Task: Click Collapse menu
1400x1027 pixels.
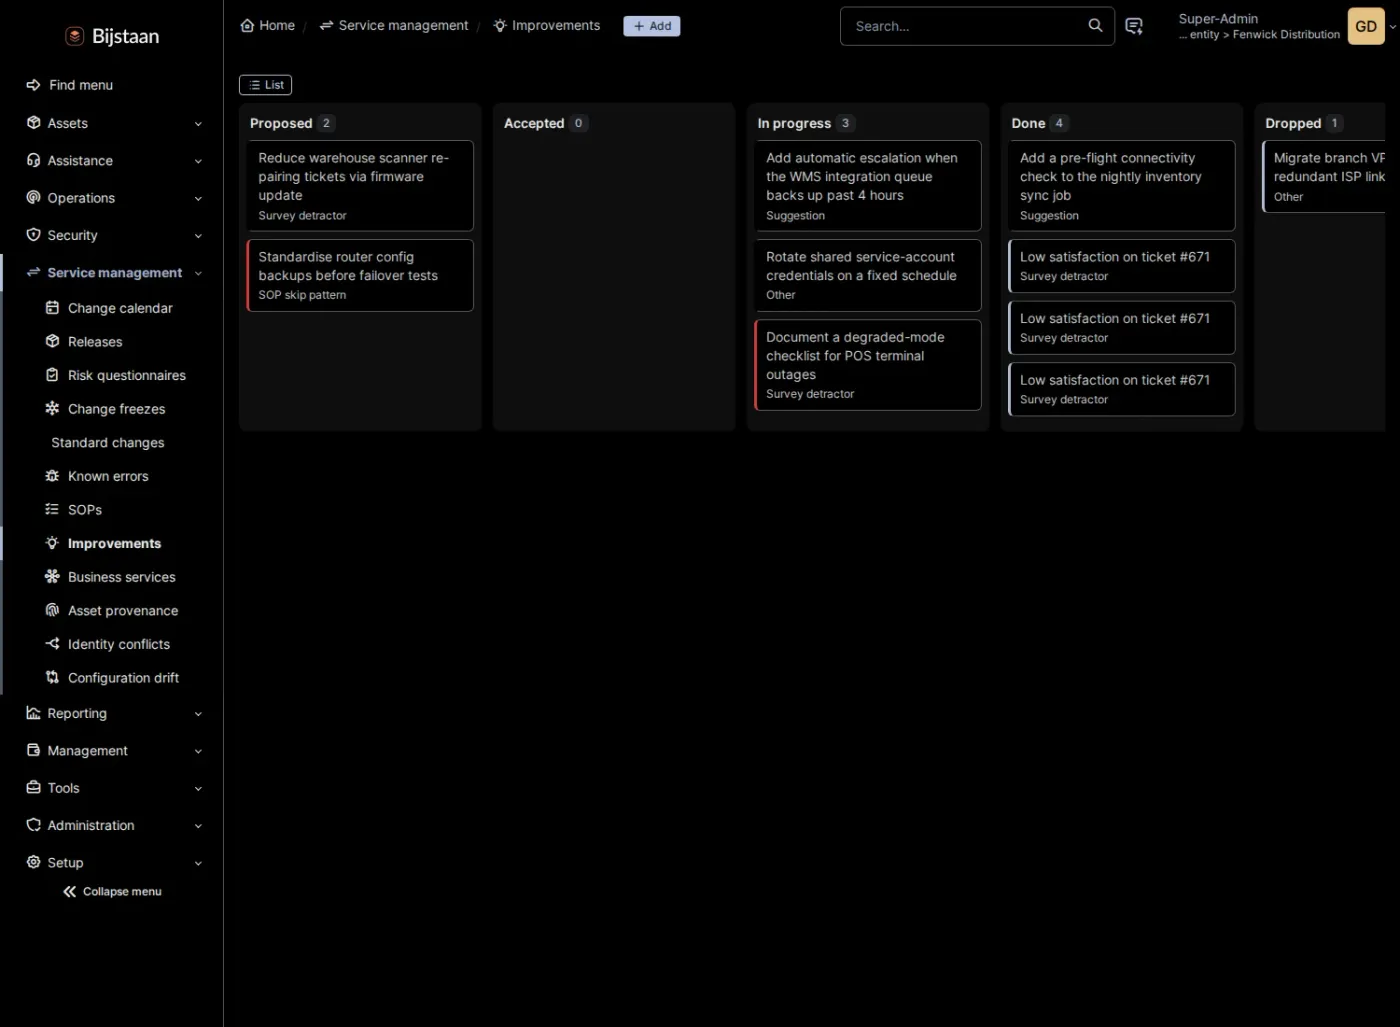Action: click(112, 892)
